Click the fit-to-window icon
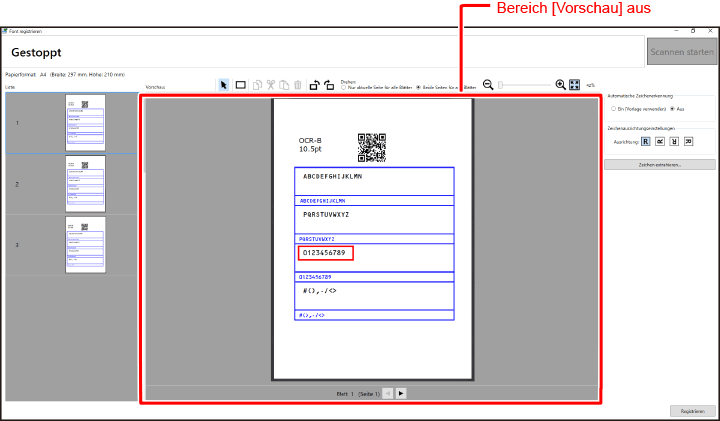The height and width of the screenshot is (421, 720). click(x=575, y=85)
